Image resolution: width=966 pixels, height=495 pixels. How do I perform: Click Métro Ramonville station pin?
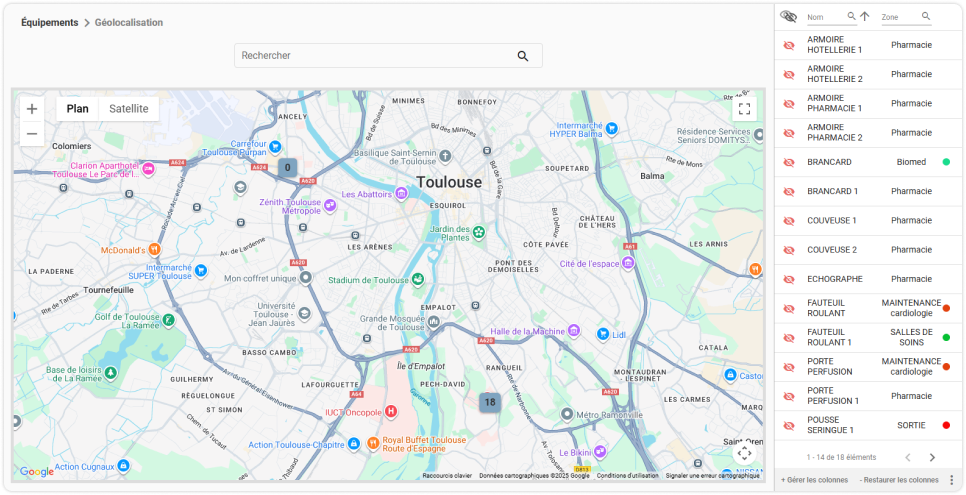(567, 414)
